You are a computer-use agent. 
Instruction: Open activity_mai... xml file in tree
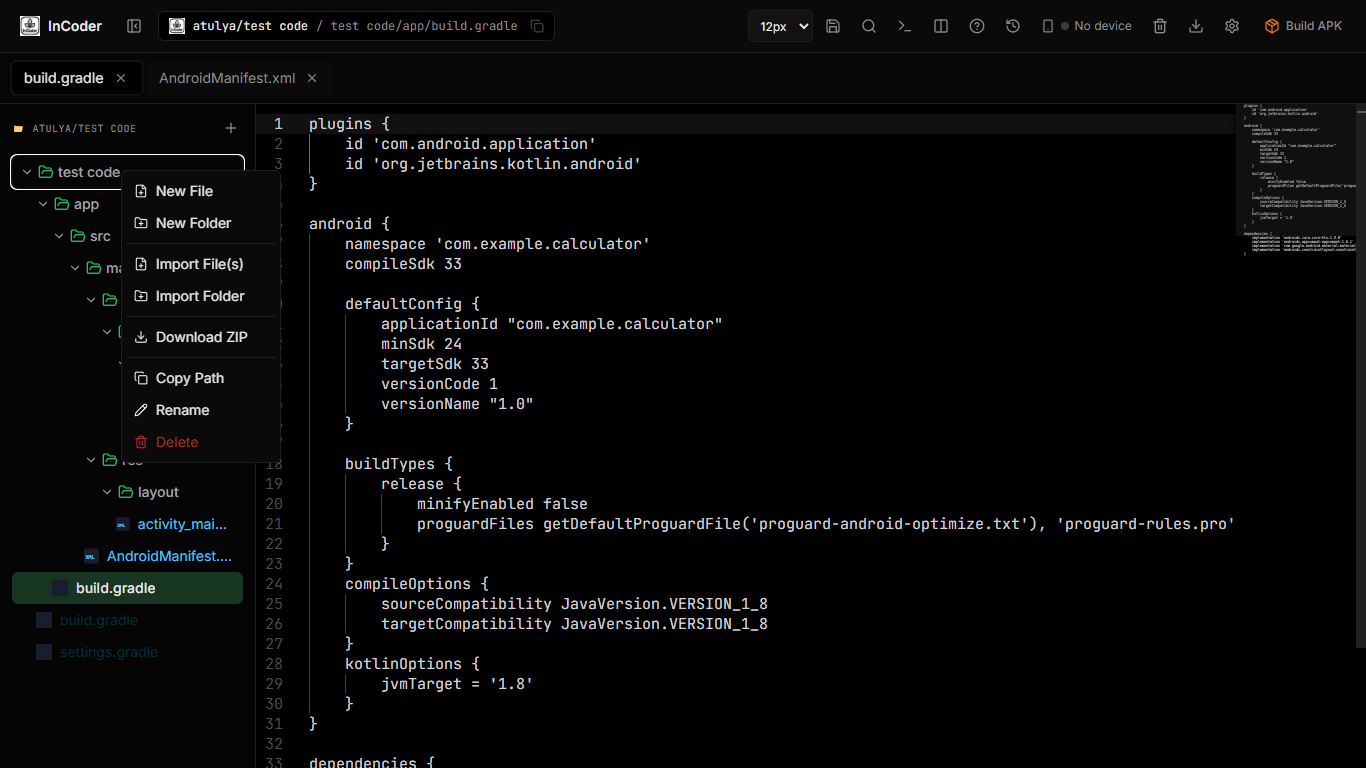[x=182, y=524]
